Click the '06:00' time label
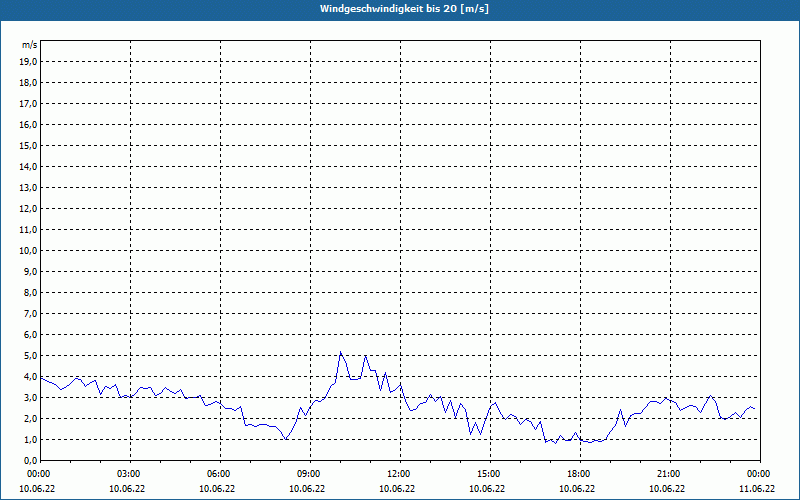Viewport: 800px width, 500px height. [x=218, y=474]
